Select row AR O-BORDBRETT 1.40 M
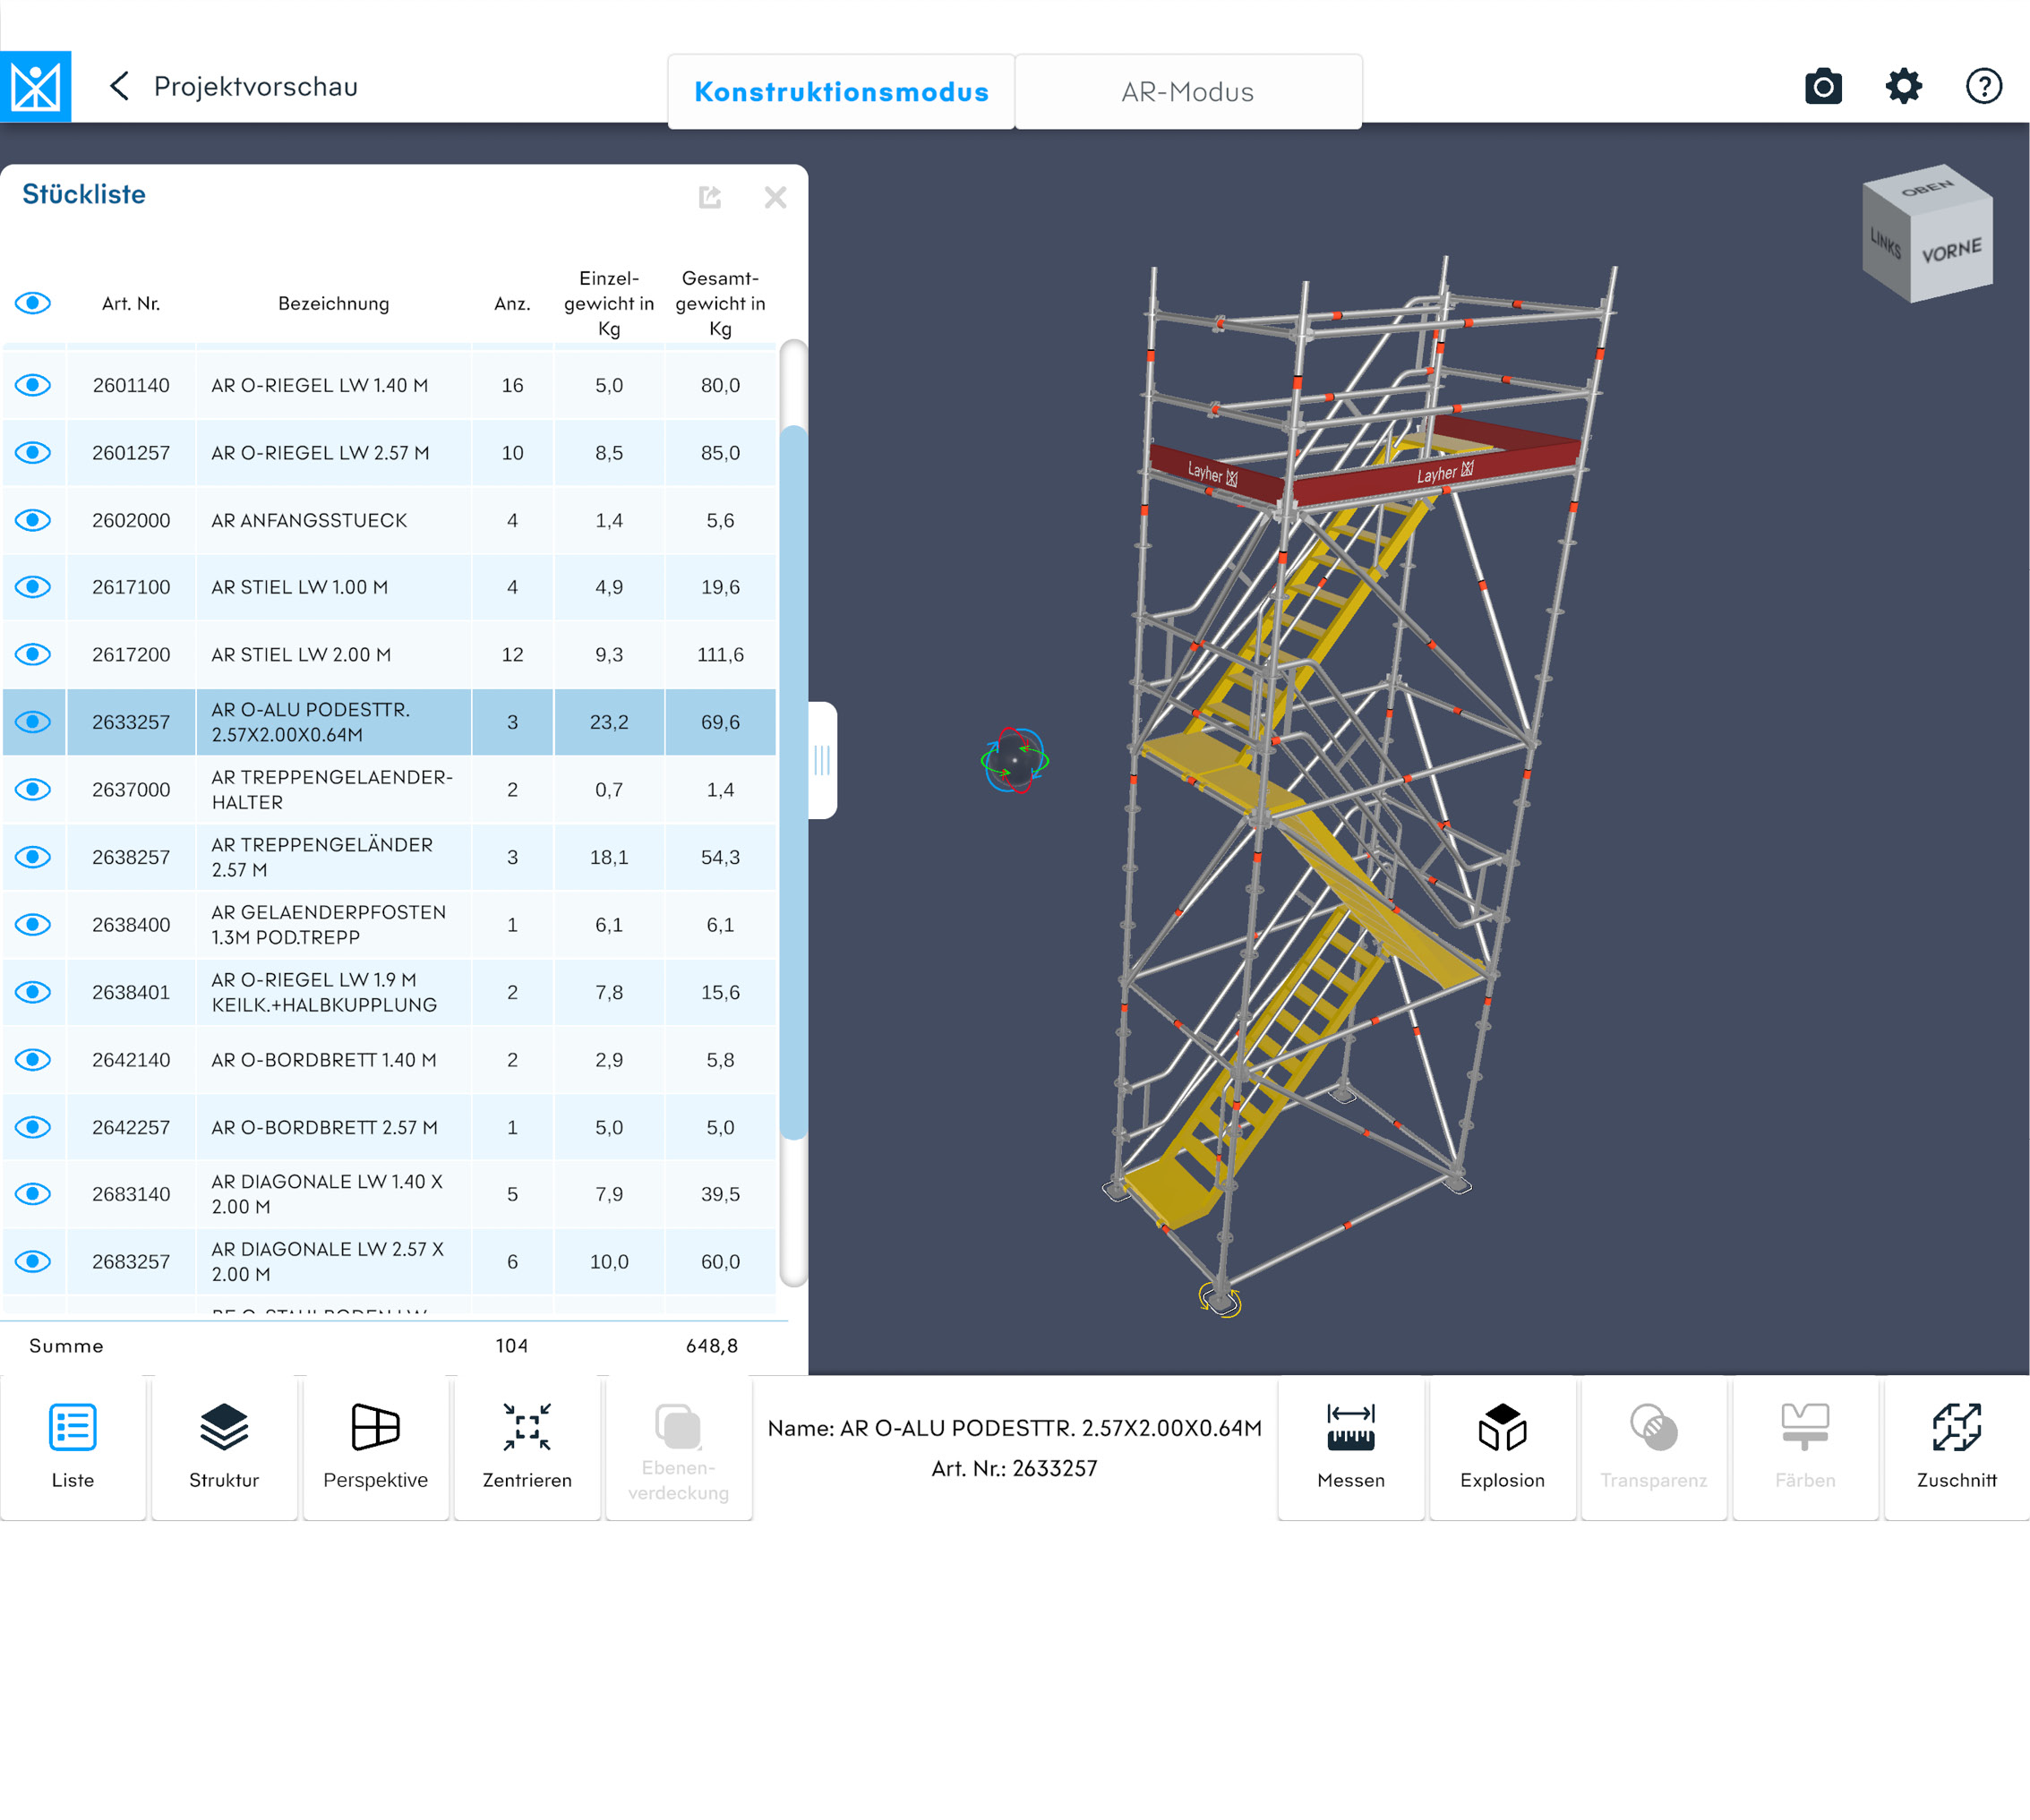This screenshot has height=1820, width=2030. point(389,1059)
